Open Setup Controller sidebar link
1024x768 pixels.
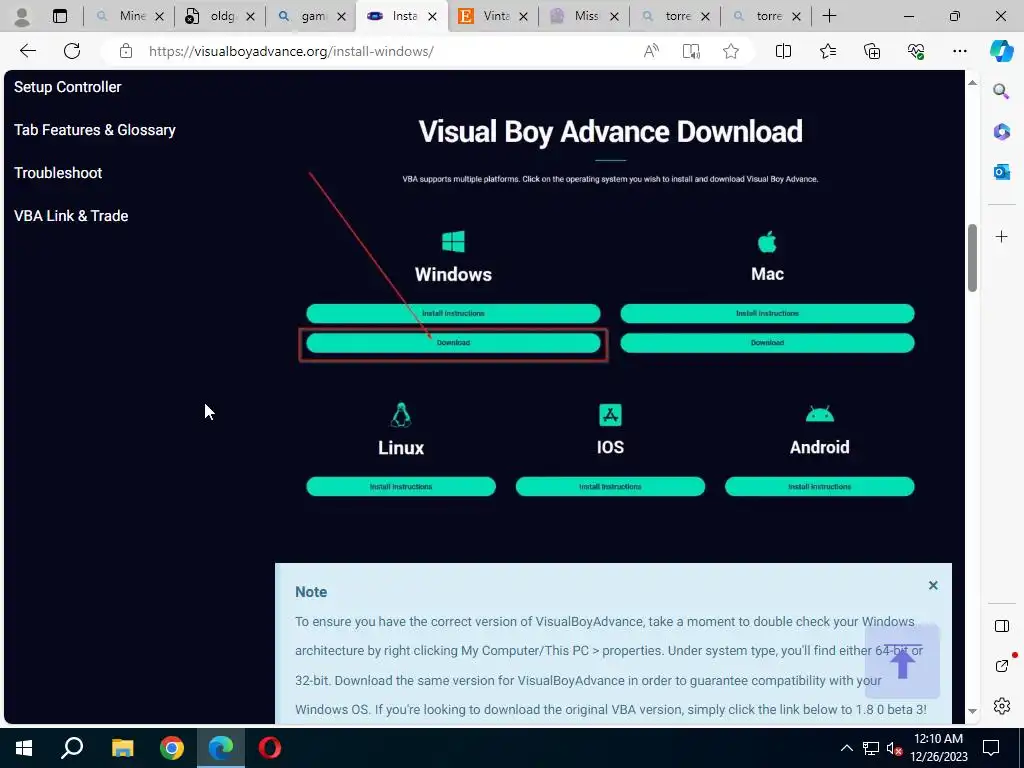tap(67, 87)
